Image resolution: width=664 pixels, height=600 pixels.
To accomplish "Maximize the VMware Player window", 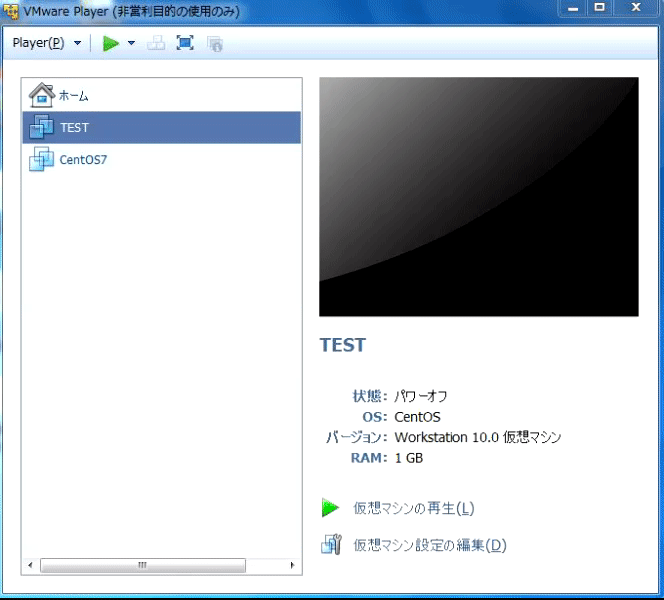I will click(600, 8).
